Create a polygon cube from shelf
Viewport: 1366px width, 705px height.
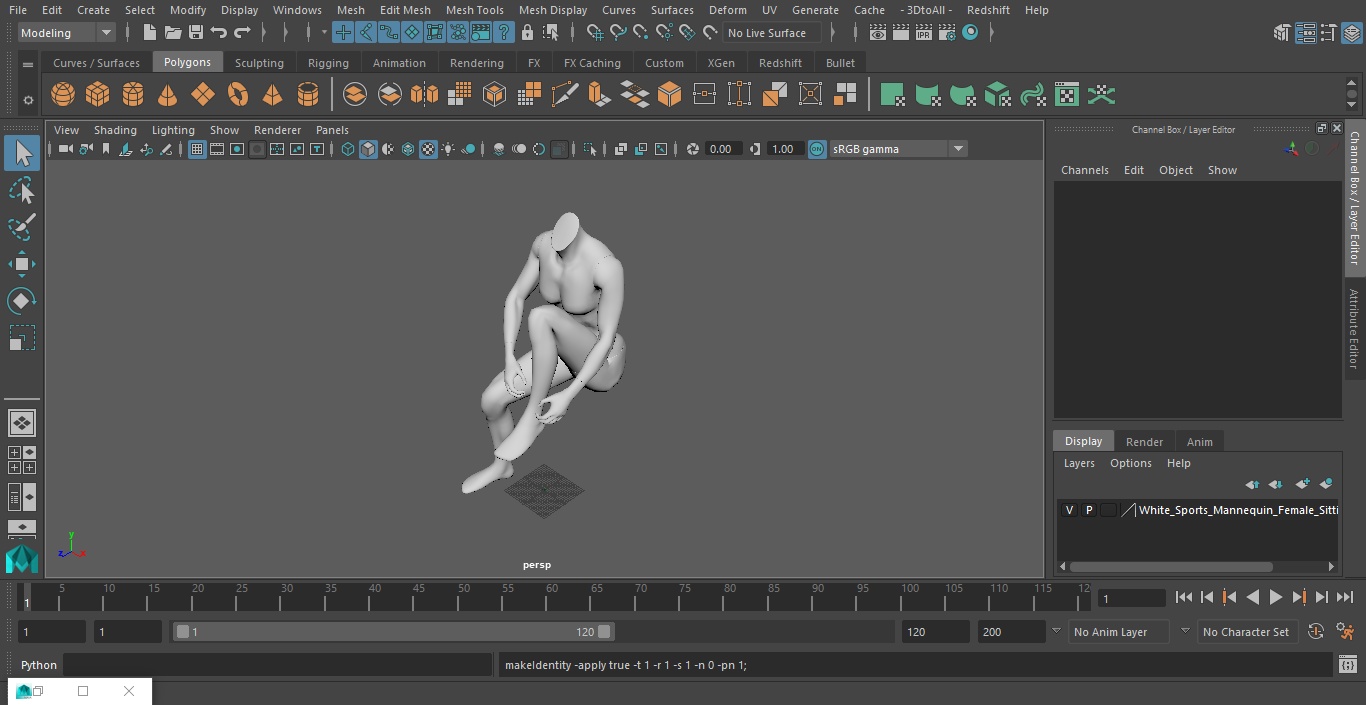98,95
